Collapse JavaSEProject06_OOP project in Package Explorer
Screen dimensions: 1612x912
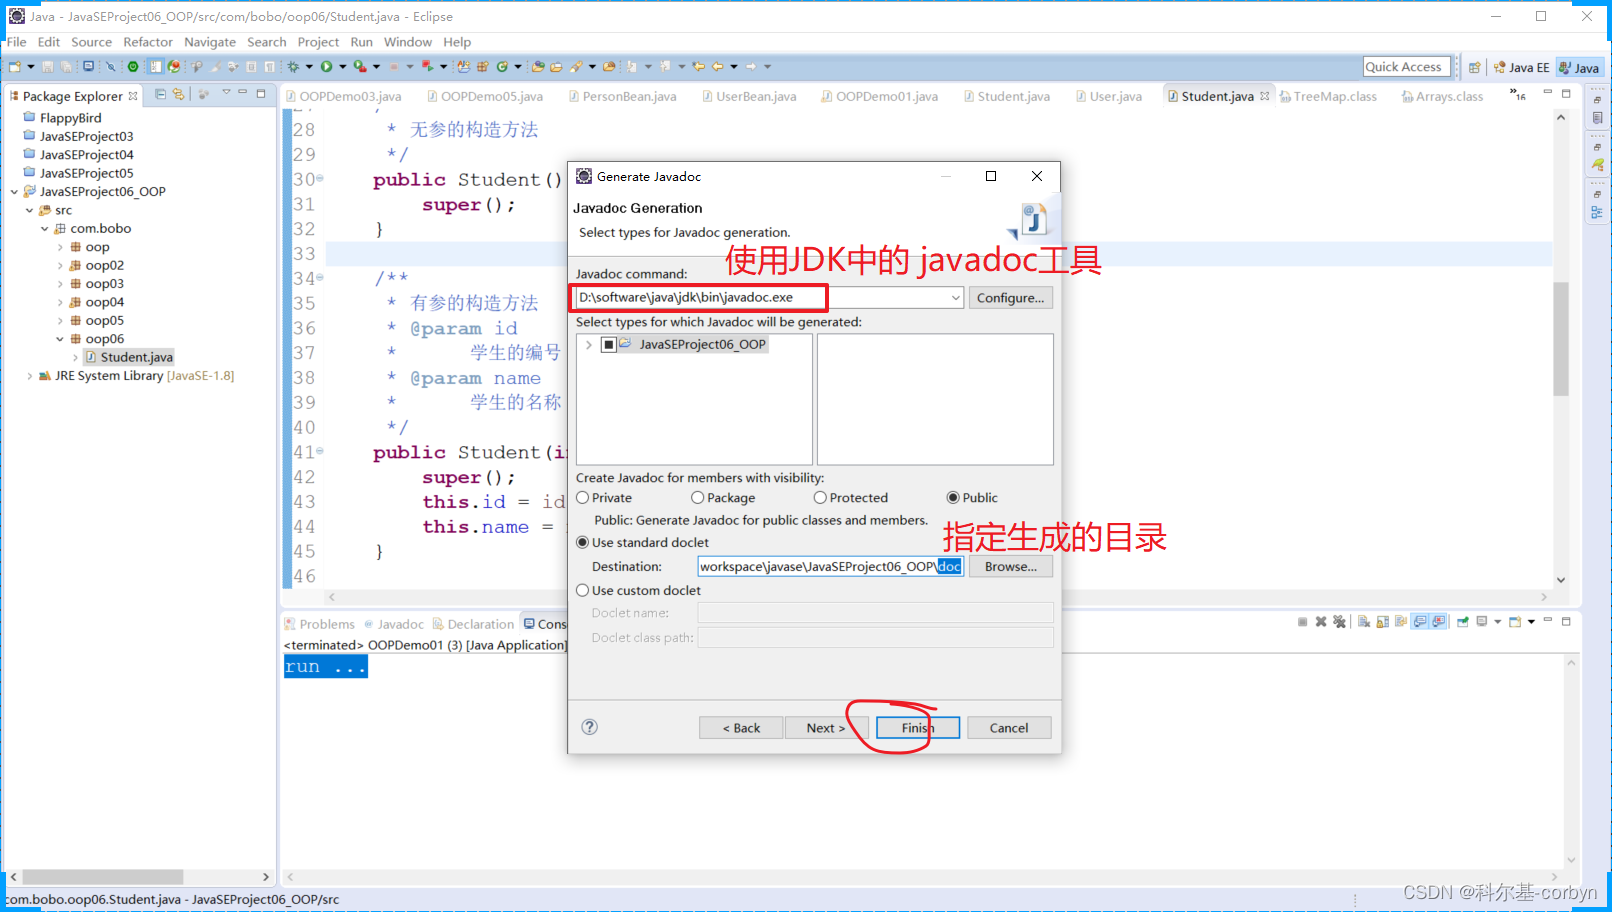pyautogui.click(x=14, y=192)
